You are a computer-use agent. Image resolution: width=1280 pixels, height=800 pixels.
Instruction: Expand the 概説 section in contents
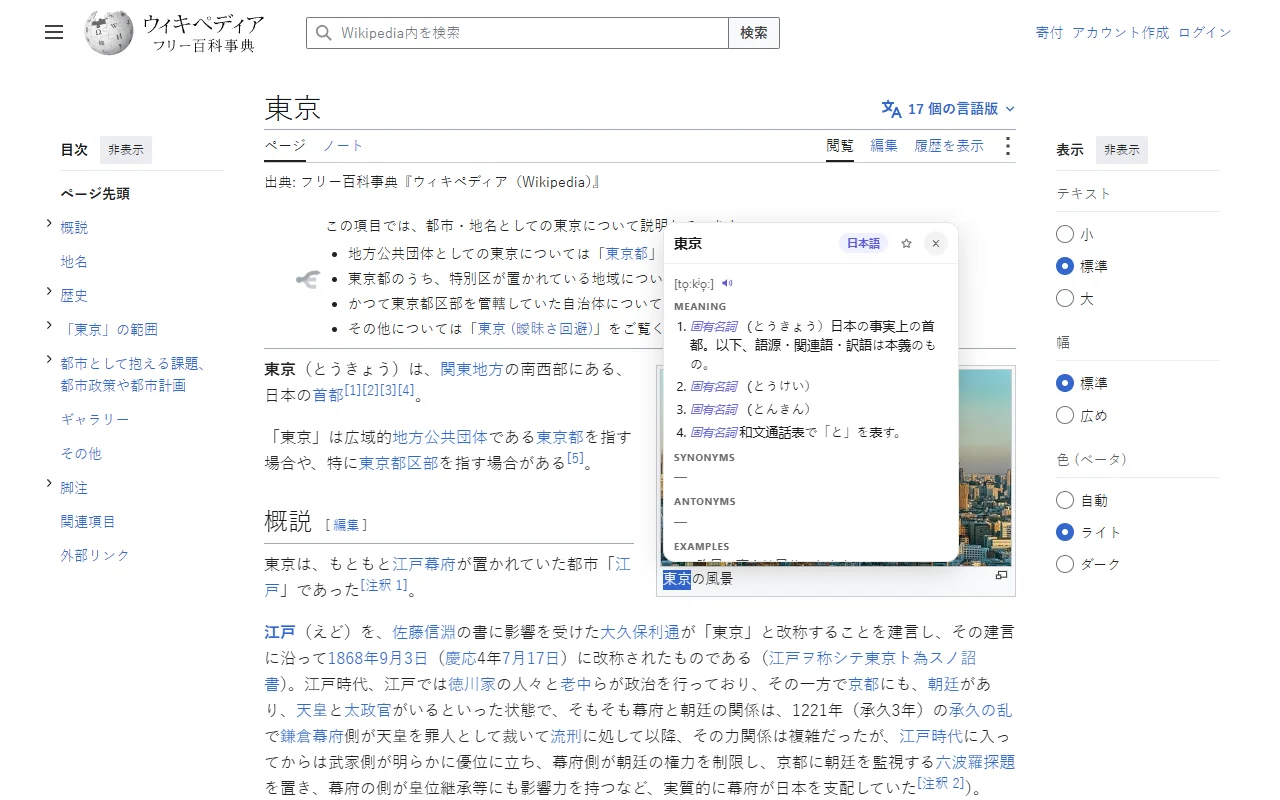49,224
